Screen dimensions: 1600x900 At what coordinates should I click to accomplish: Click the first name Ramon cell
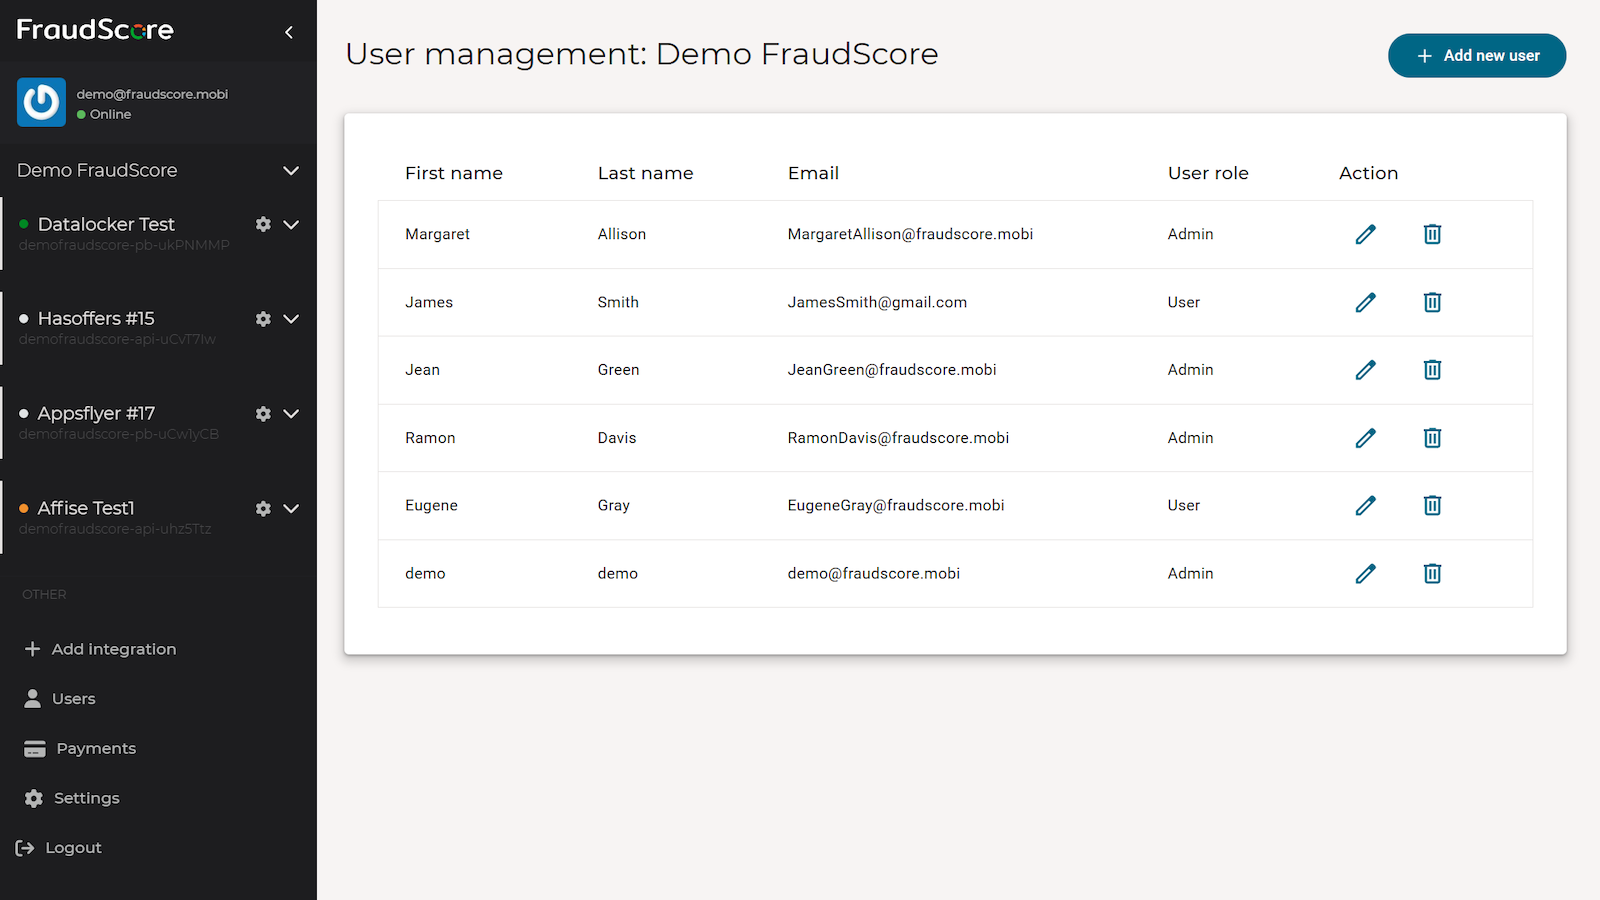430,438
